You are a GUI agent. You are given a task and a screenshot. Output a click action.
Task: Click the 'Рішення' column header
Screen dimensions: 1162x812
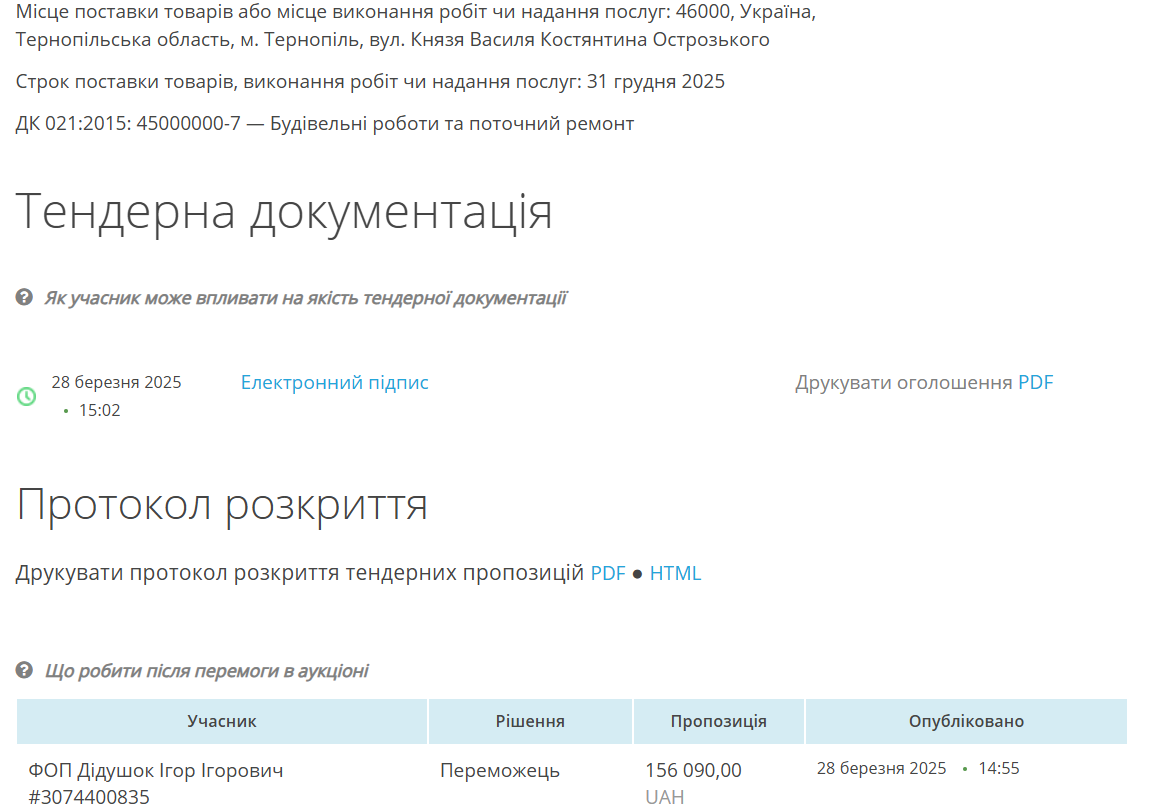[530, 721]
